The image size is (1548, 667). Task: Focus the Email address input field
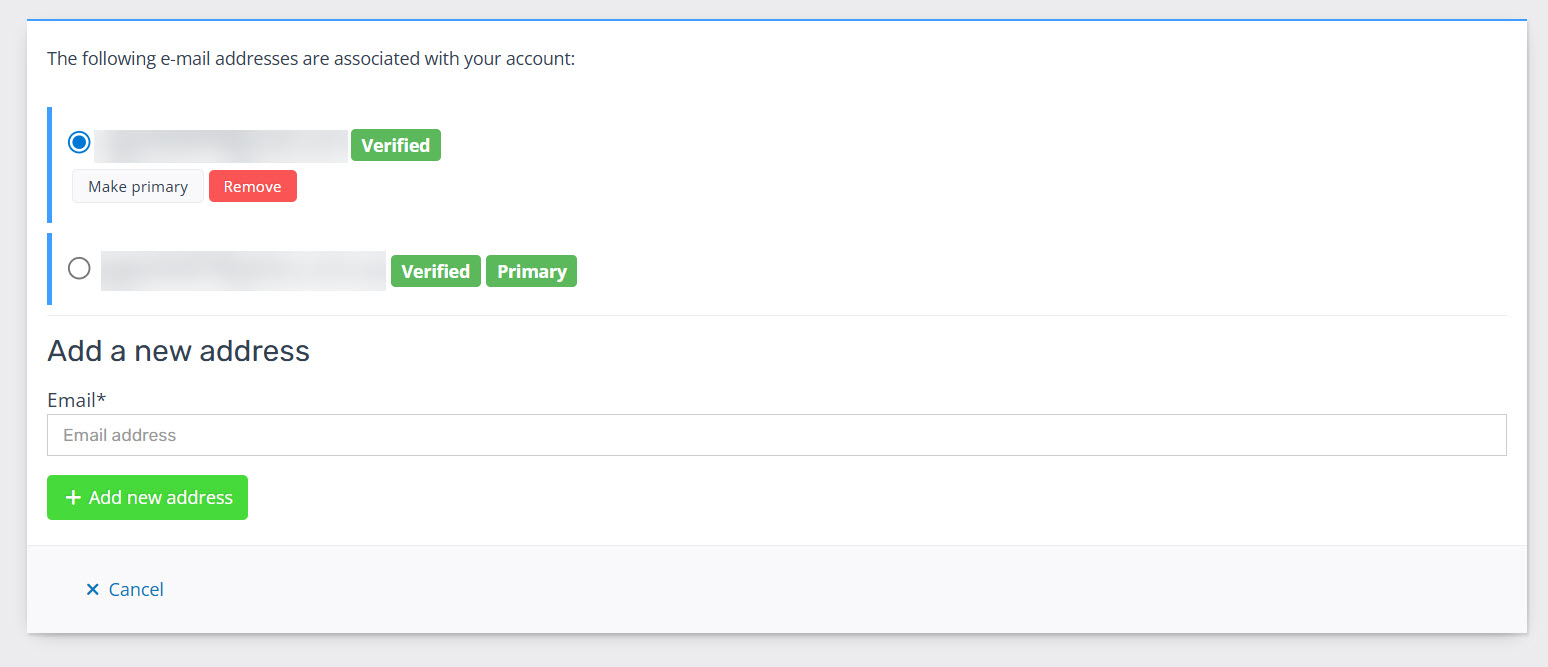pos(776,435)
